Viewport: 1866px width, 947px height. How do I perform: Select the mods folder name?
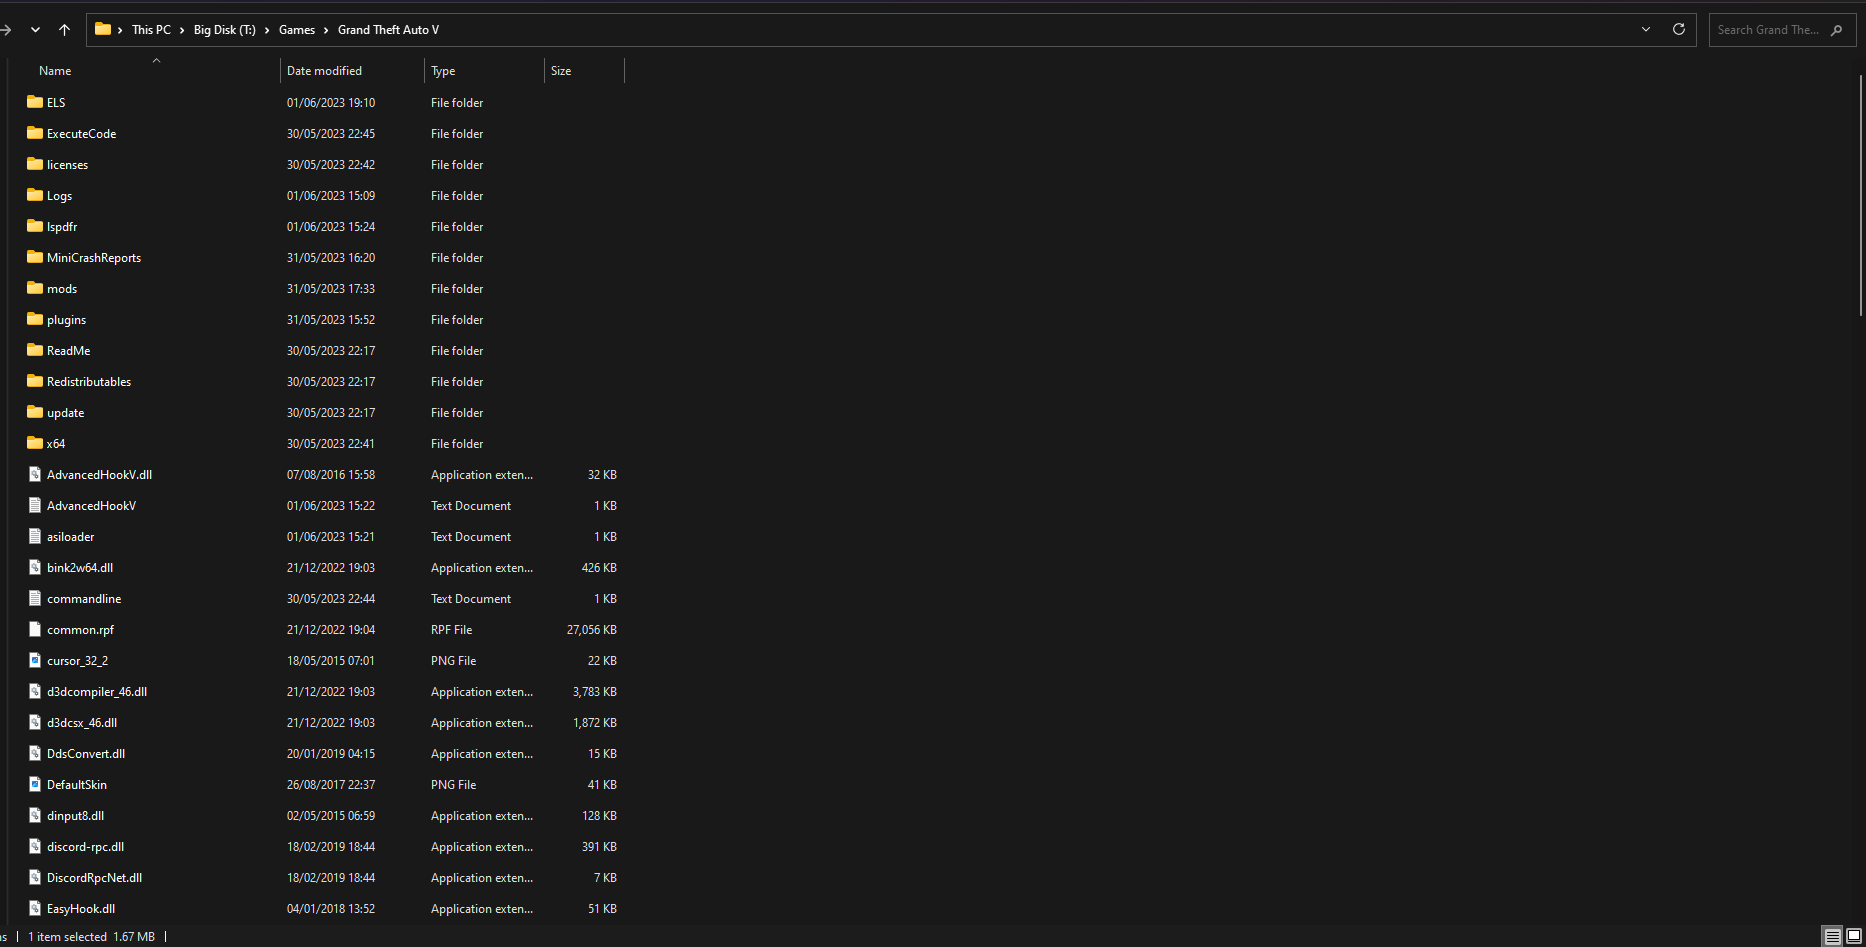tap(62, 289)
